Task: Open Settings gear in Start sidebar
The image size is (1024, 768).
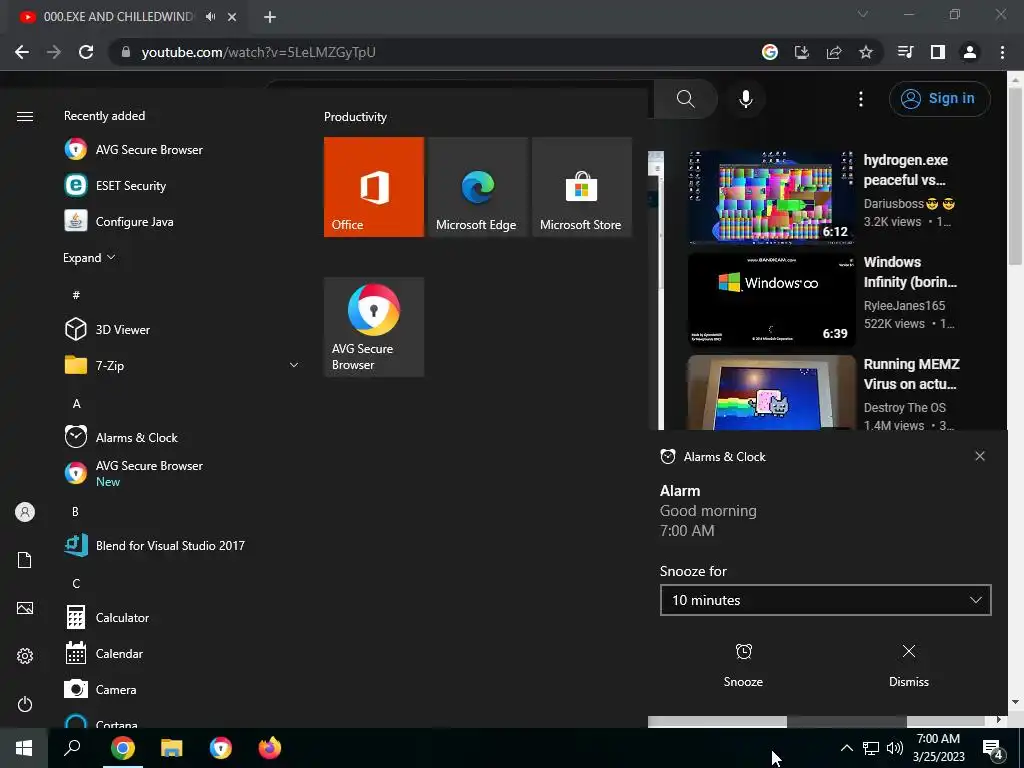Action: click(25, 656)
